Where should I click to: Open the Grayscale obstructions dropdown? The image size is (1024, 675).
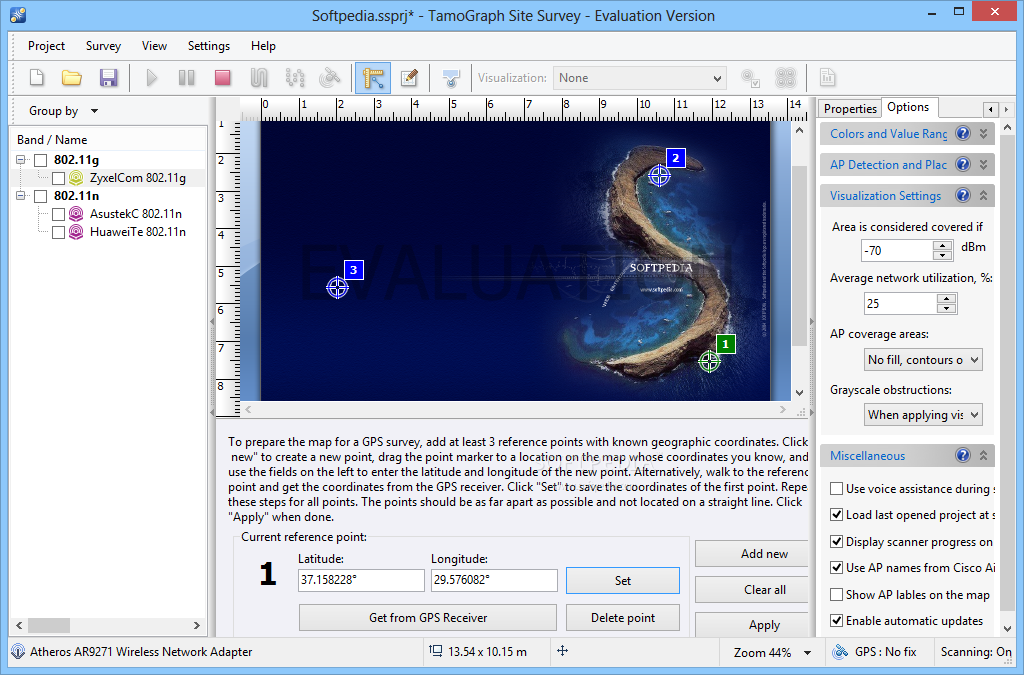pos(923,415)
